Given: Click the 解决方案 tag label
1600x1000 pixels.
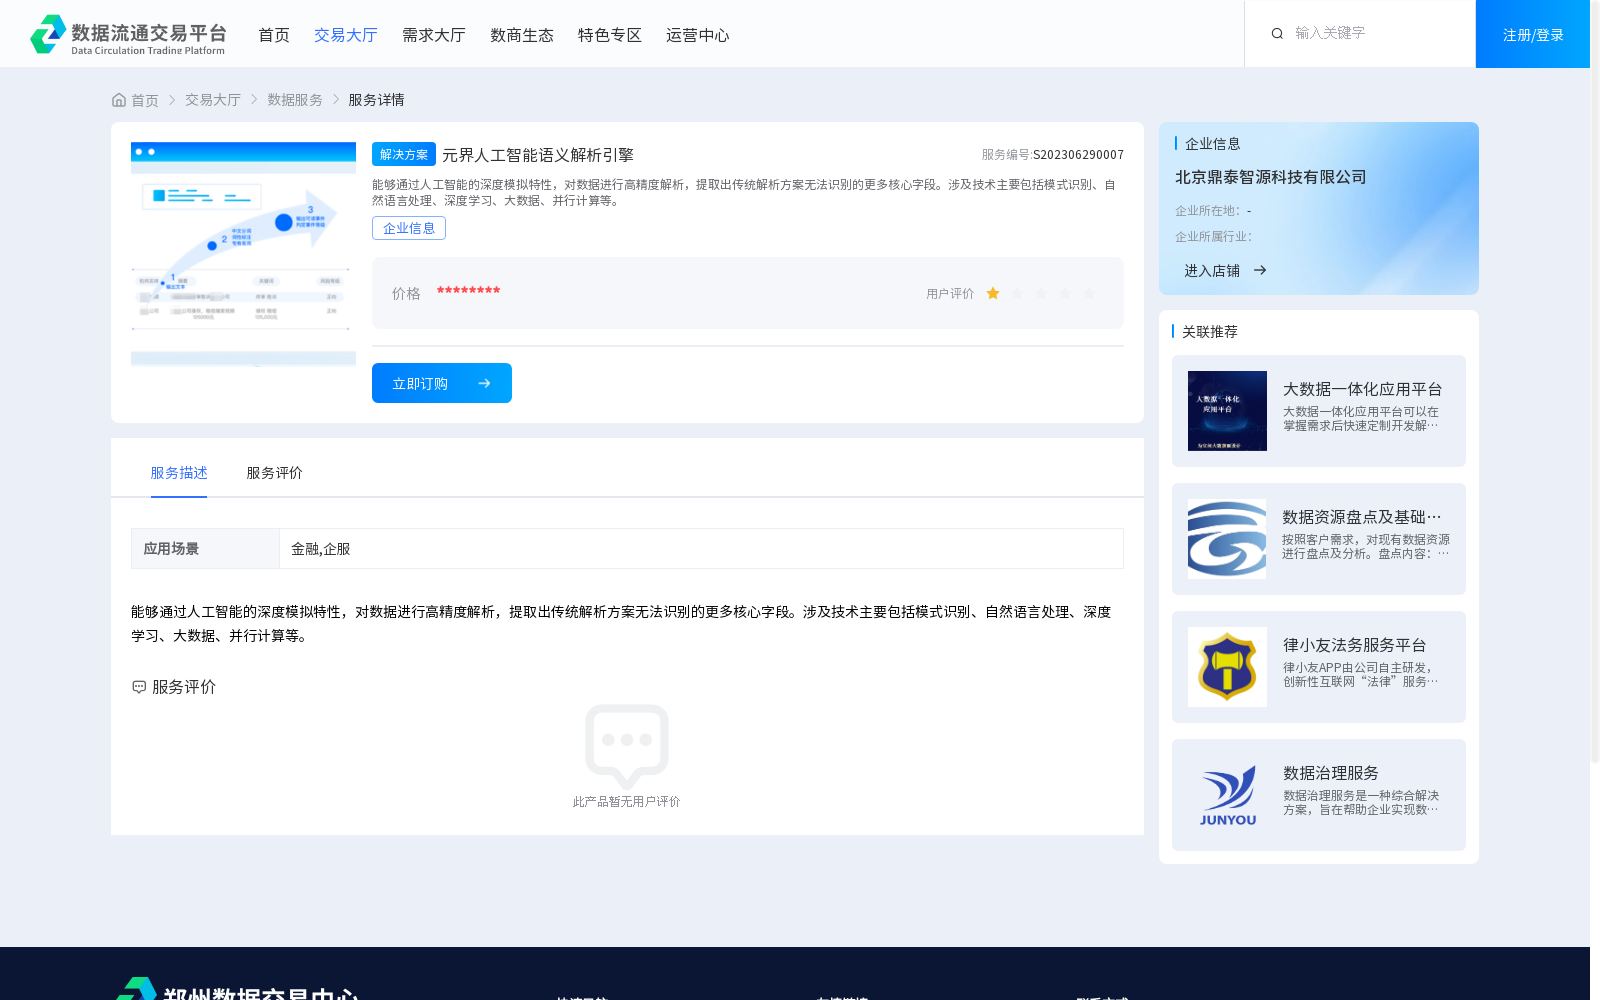Looking at the screenshot, I should 404,154.
